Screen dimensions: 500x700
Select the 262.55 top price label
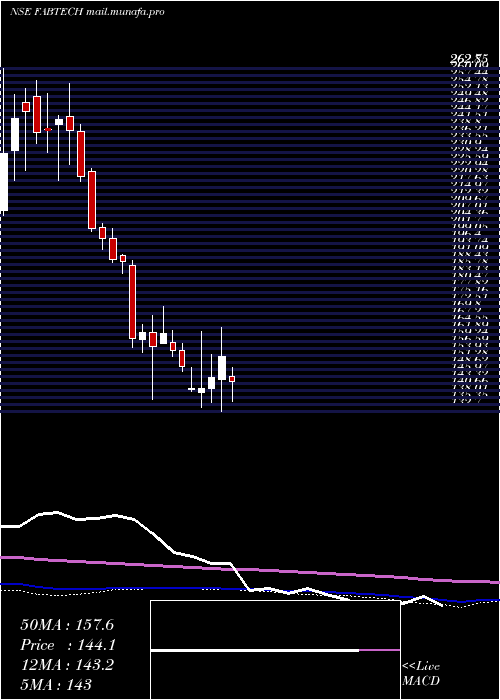click(x=468, y=59)
